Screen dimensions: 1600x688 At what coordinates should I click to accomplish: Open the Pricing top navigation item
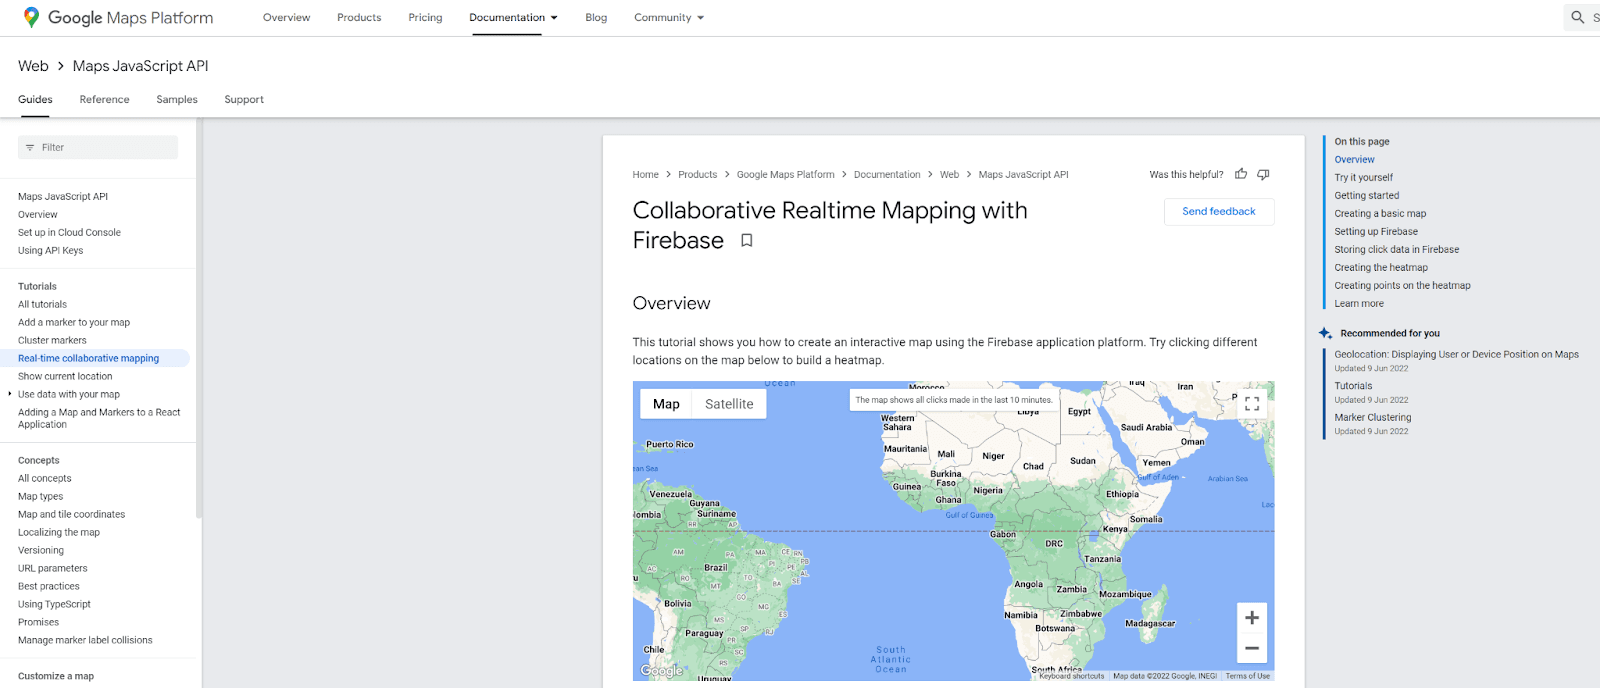(425, 18)
